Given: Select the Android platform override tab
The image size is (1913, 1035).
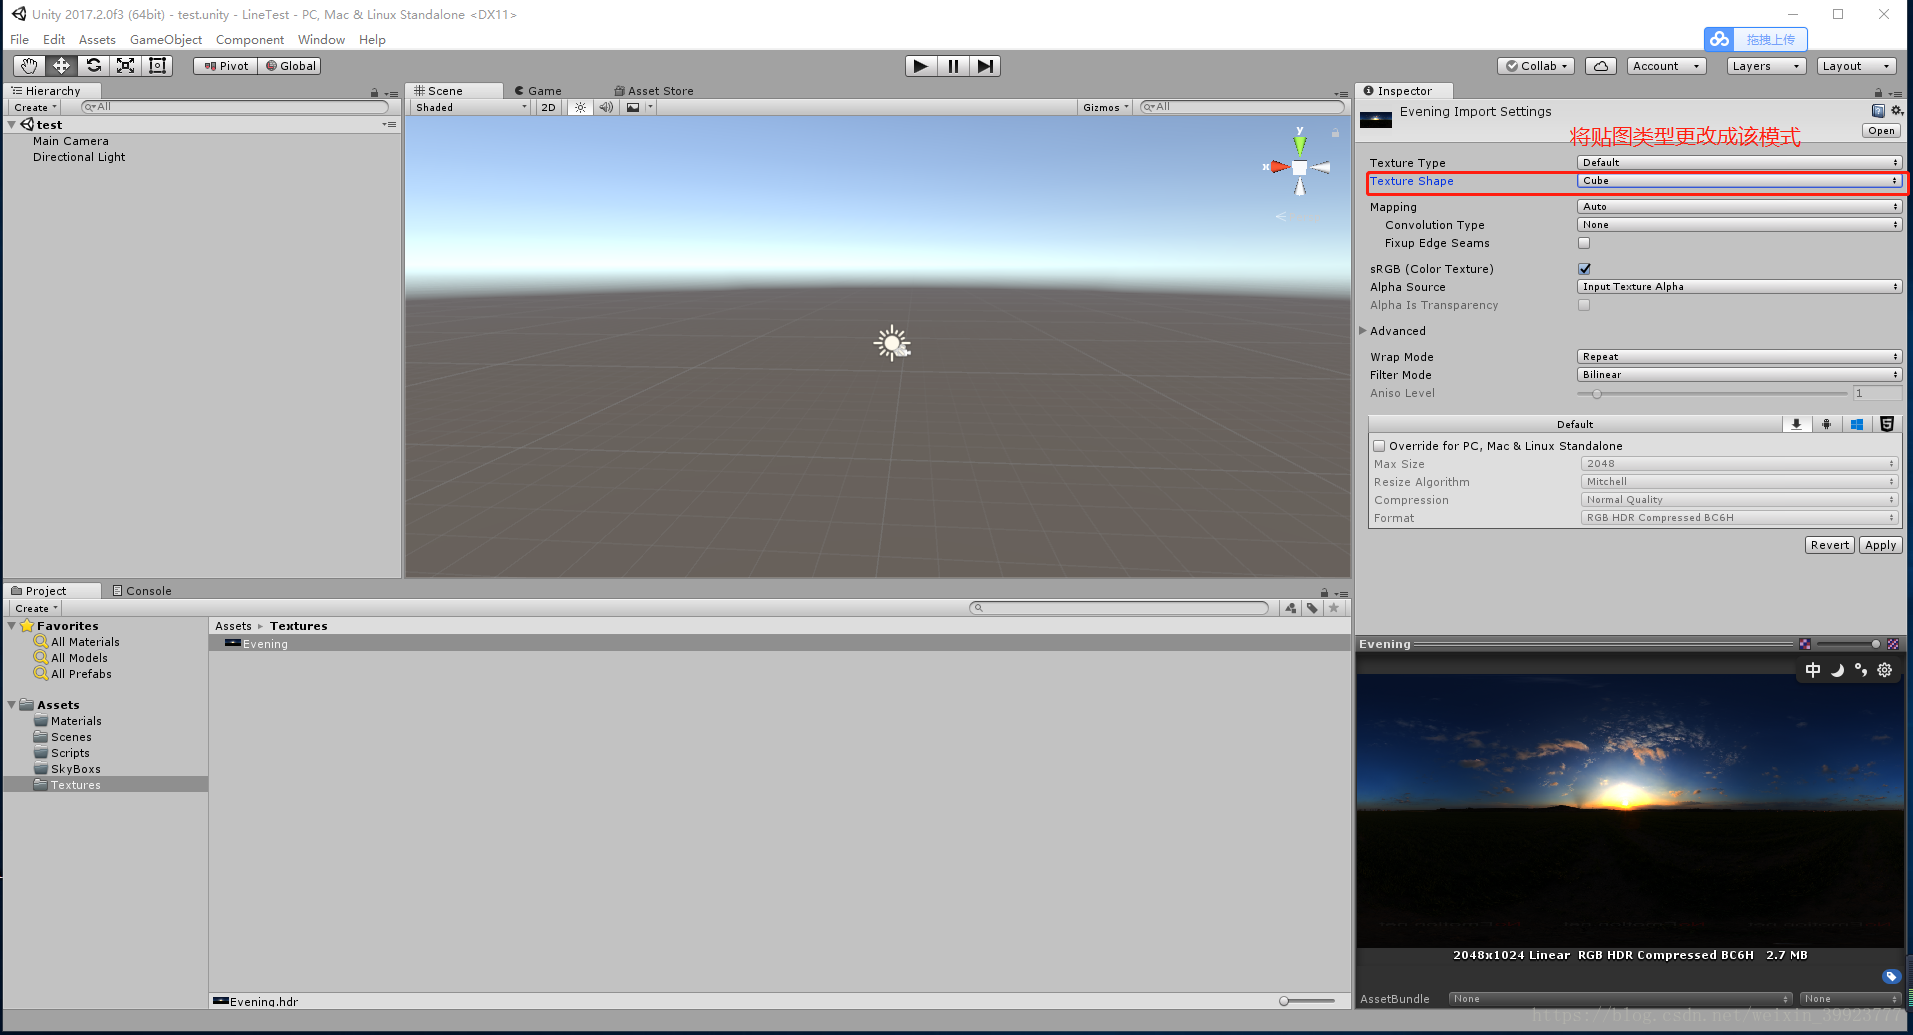Looking at the screenshot, I should (x=1826, y=424).
